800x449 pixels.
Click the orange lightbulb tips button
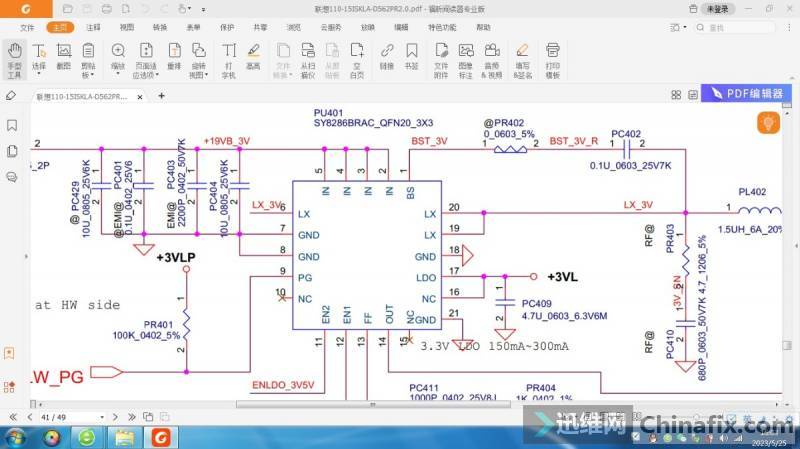(x=768, y=123)
